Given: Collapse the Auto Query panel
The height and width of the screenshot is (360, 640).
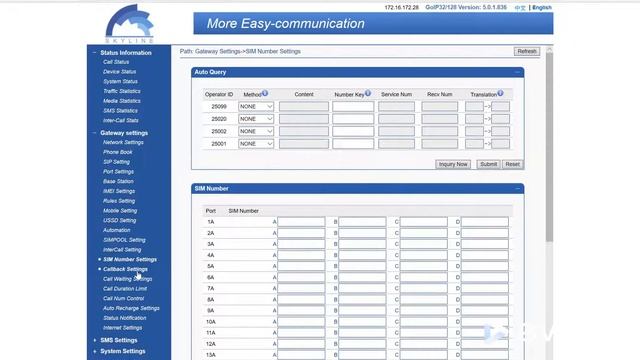Looking at the screenshot, I should click(x=517, y=72).
